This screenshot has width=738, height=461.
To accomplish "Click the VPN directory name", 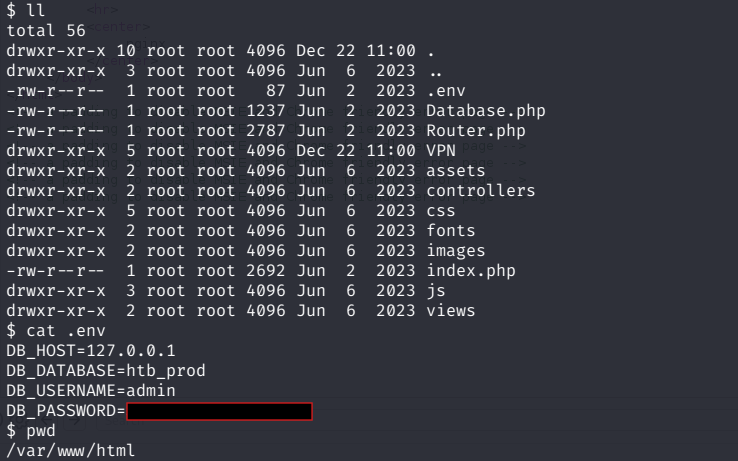I will 440,150.
